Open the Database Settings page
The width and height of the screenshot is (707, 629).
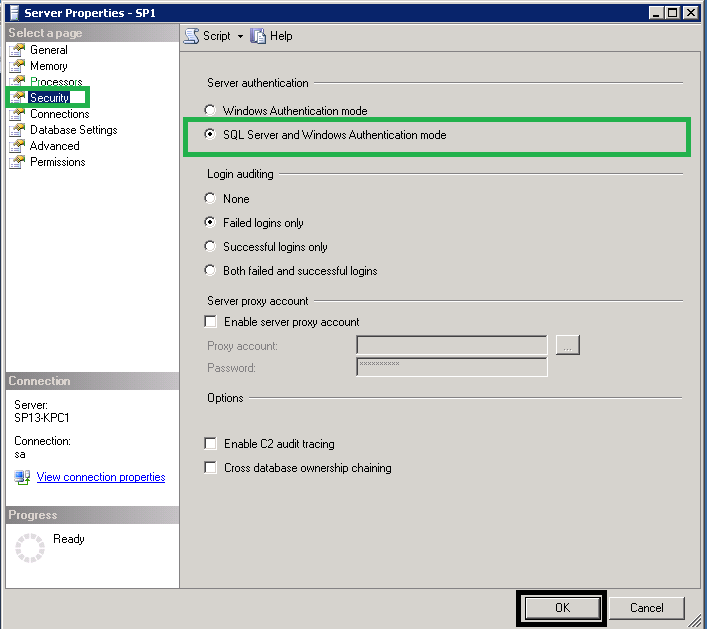(73, 130)
